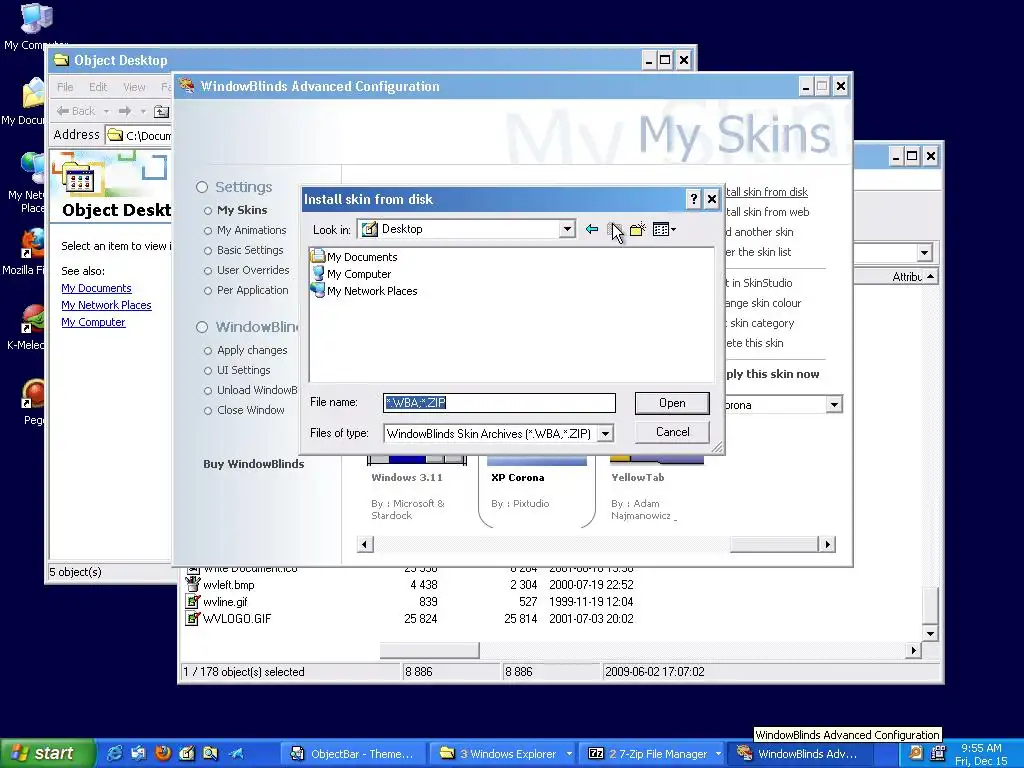Go back using the dialog's green arrow
The height and width of the screenshot is (768, 1024).
[x=592, y=229]
